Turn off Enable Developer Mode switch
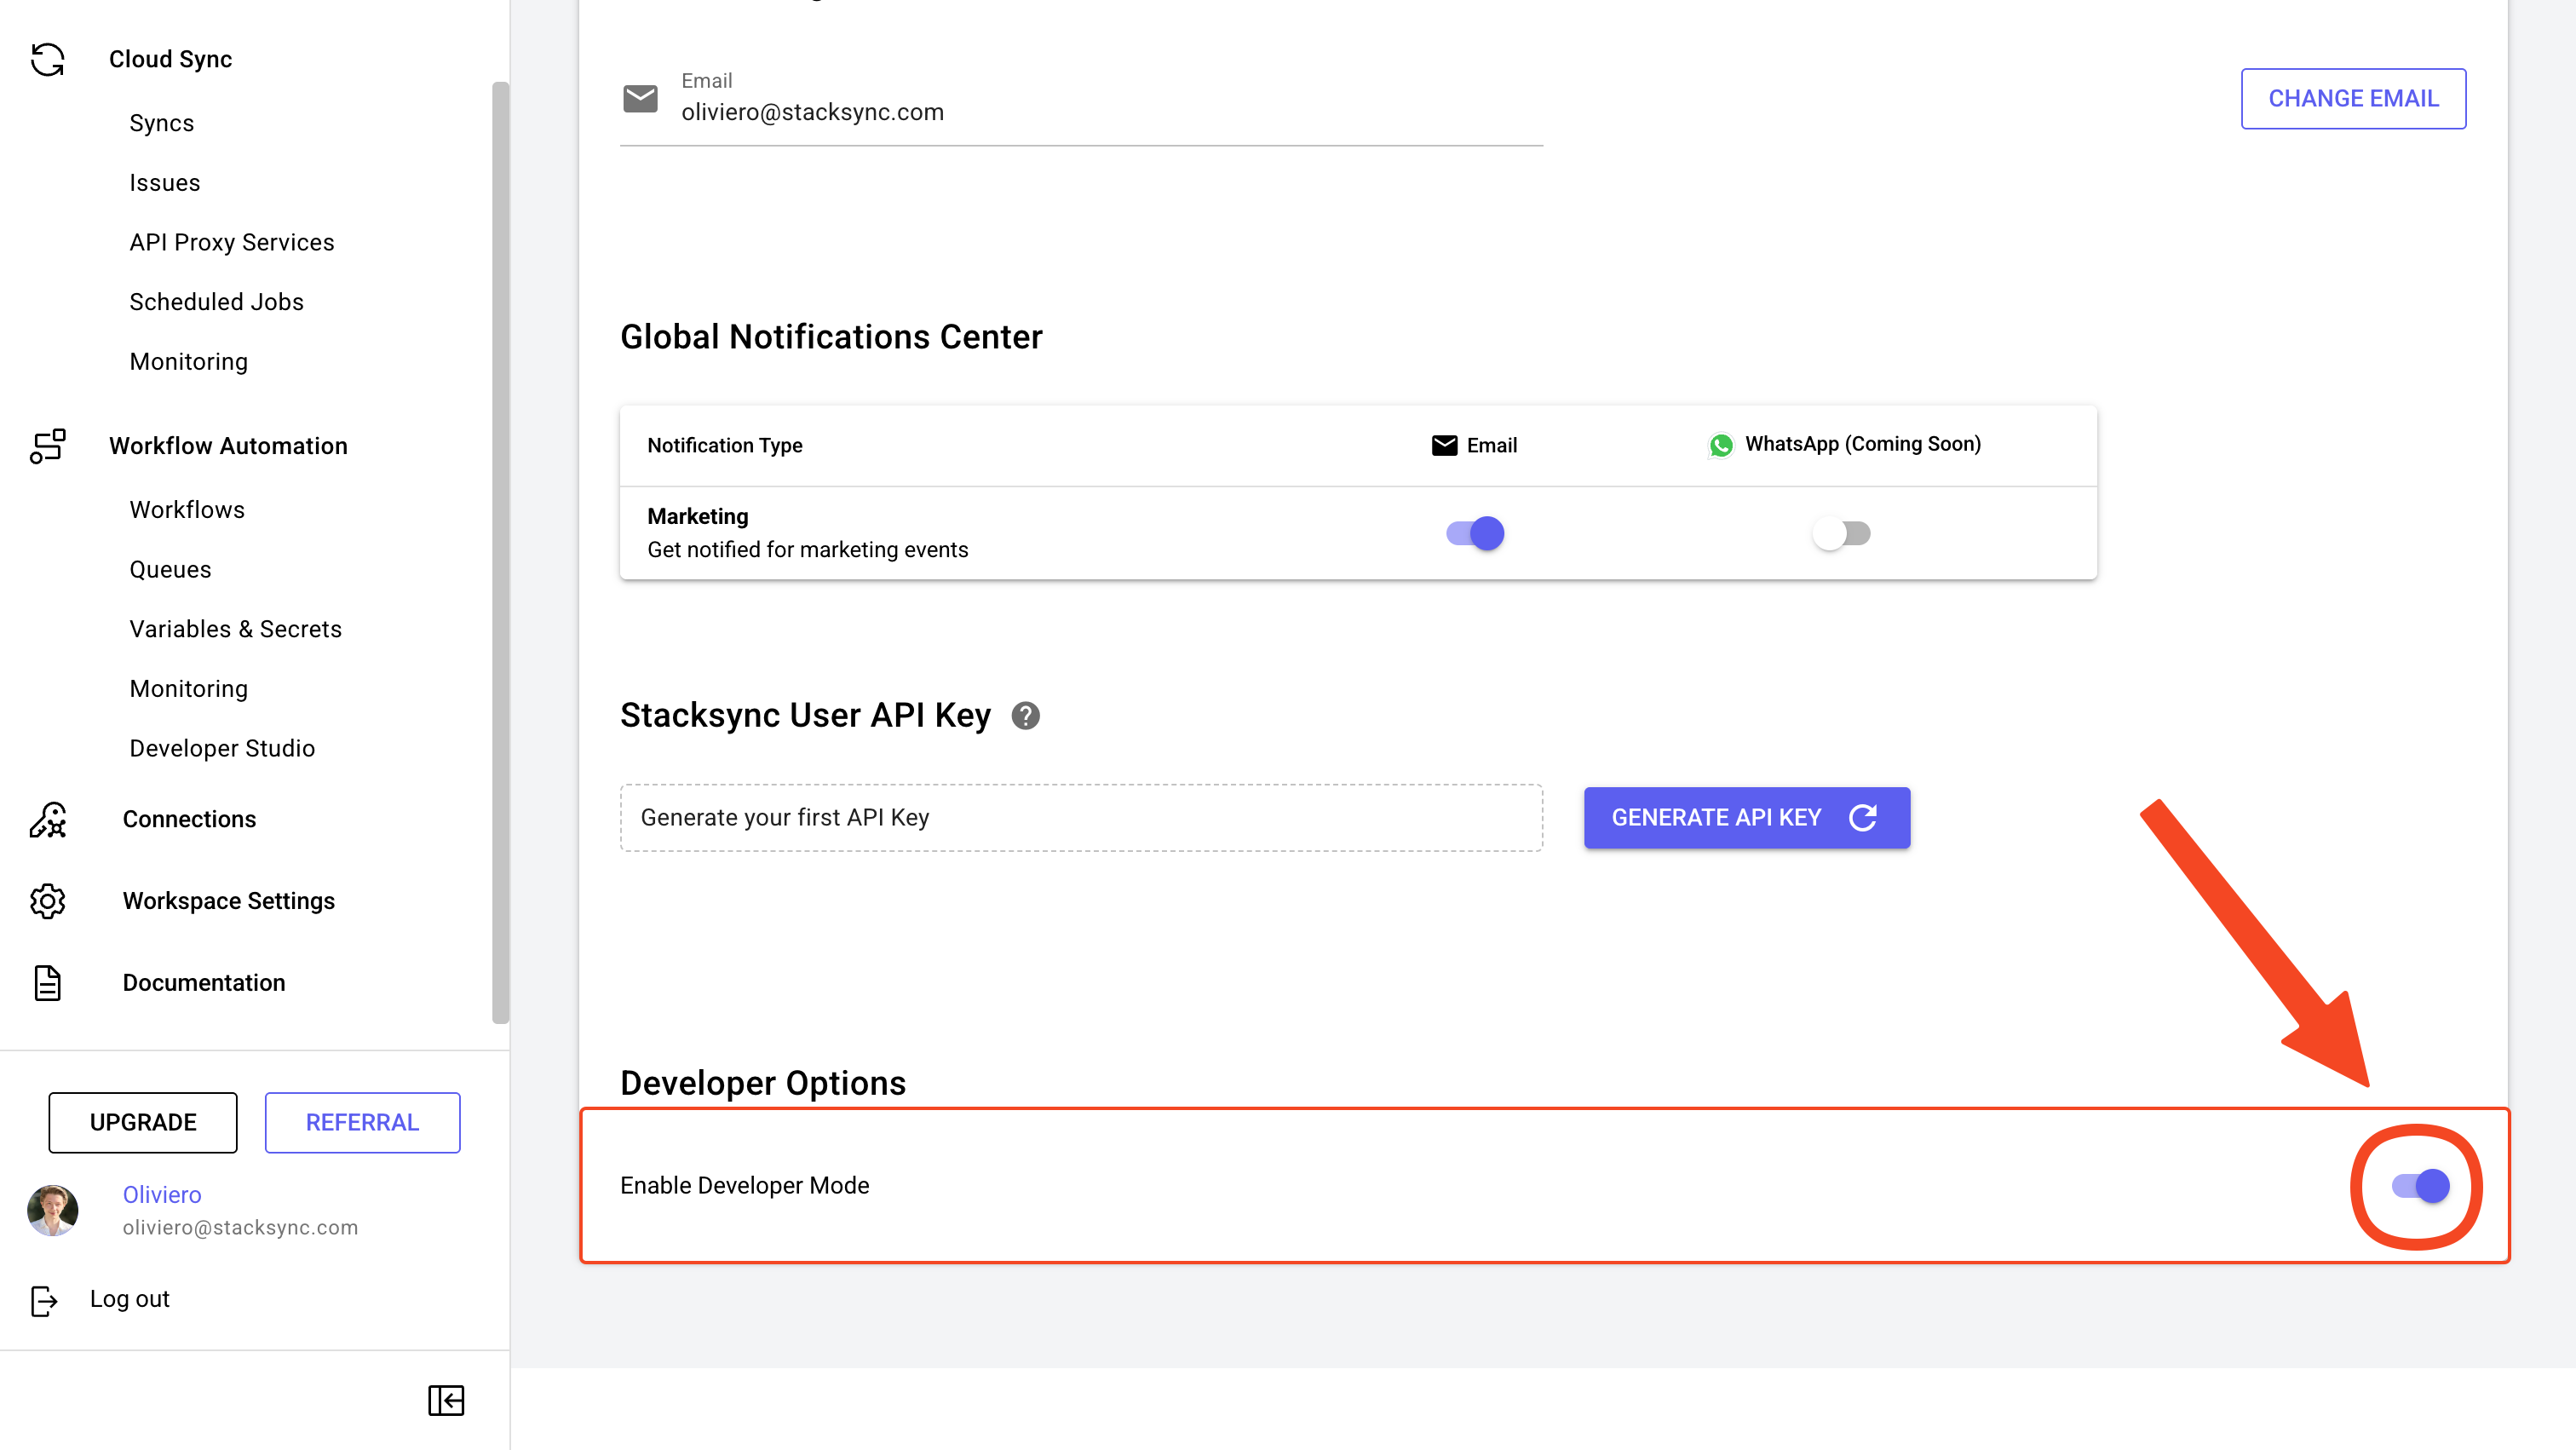The image size is (2576, 1450). [x=2420, y=1186]
